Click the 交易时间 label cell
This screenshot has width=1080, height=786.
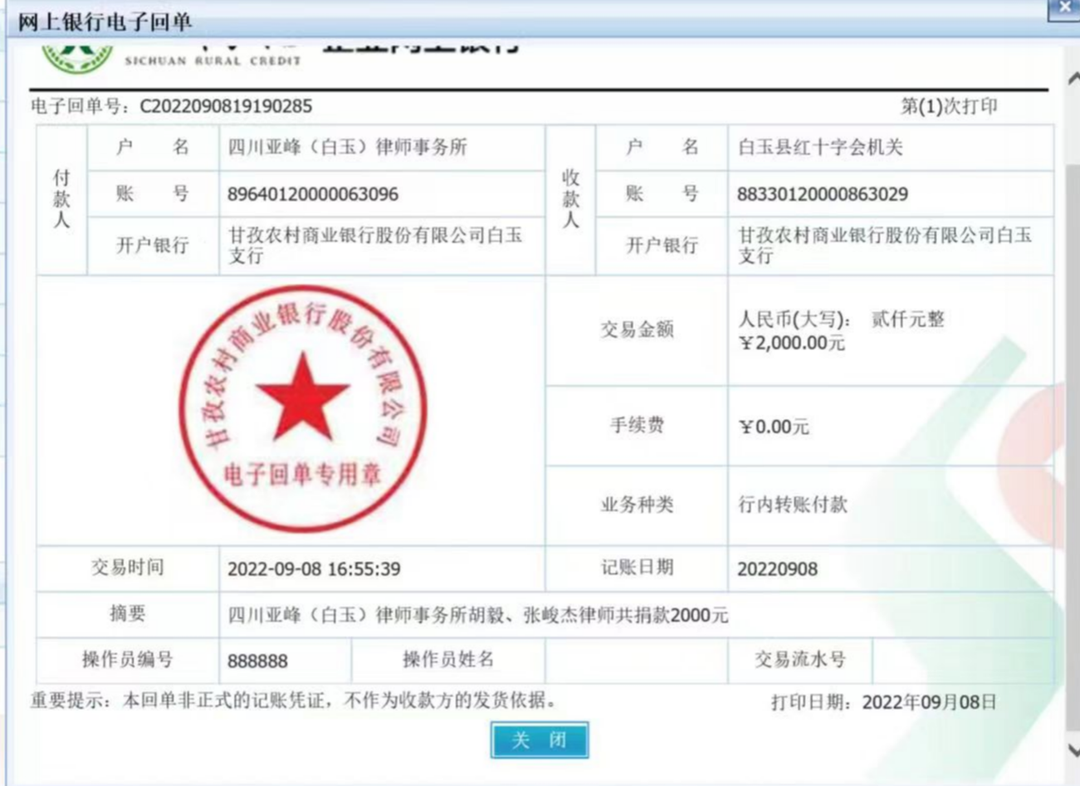pos(128,568)
